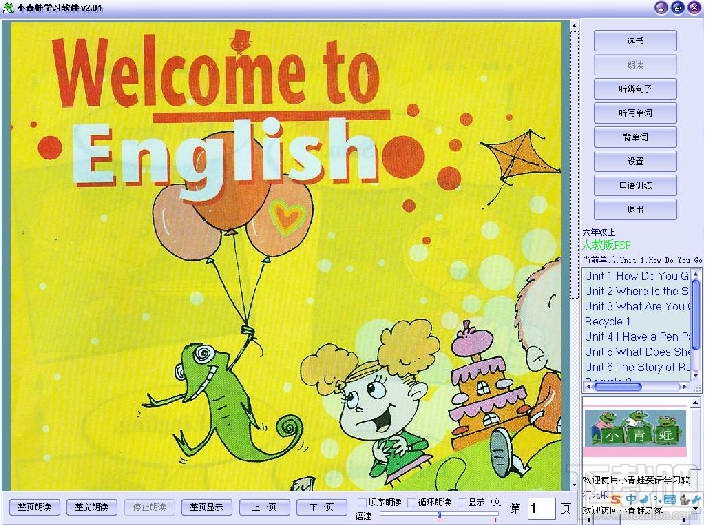The image size is (706, 525).
Task: Click the greyed-out sidebar button
Action: coord(635,65)
